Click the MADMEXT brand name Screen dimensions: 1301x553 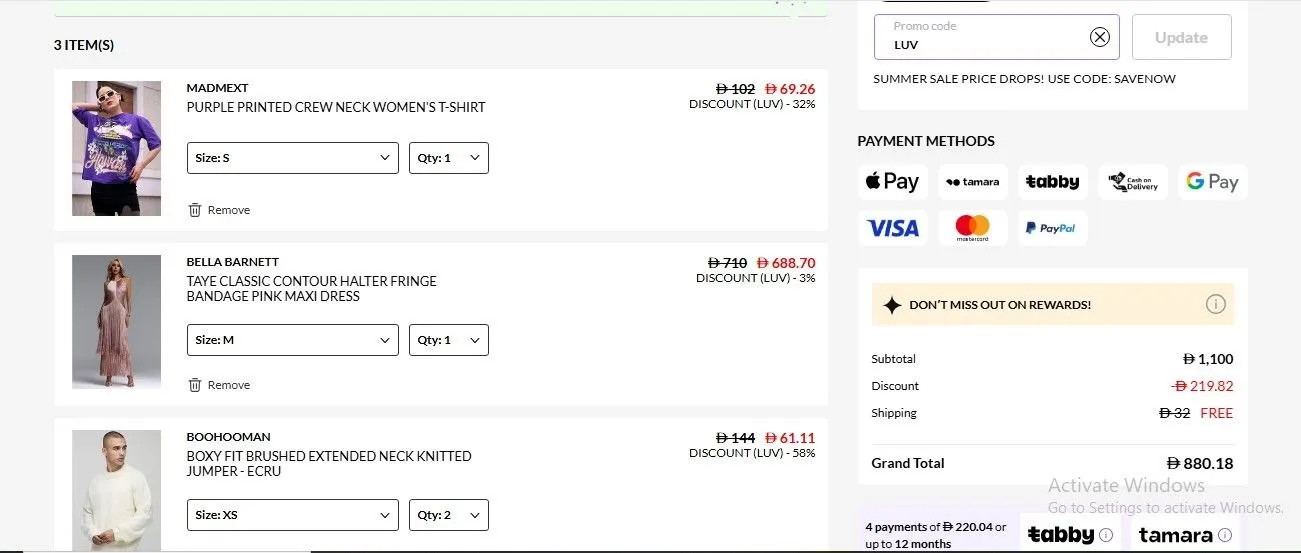pos(217,88)
